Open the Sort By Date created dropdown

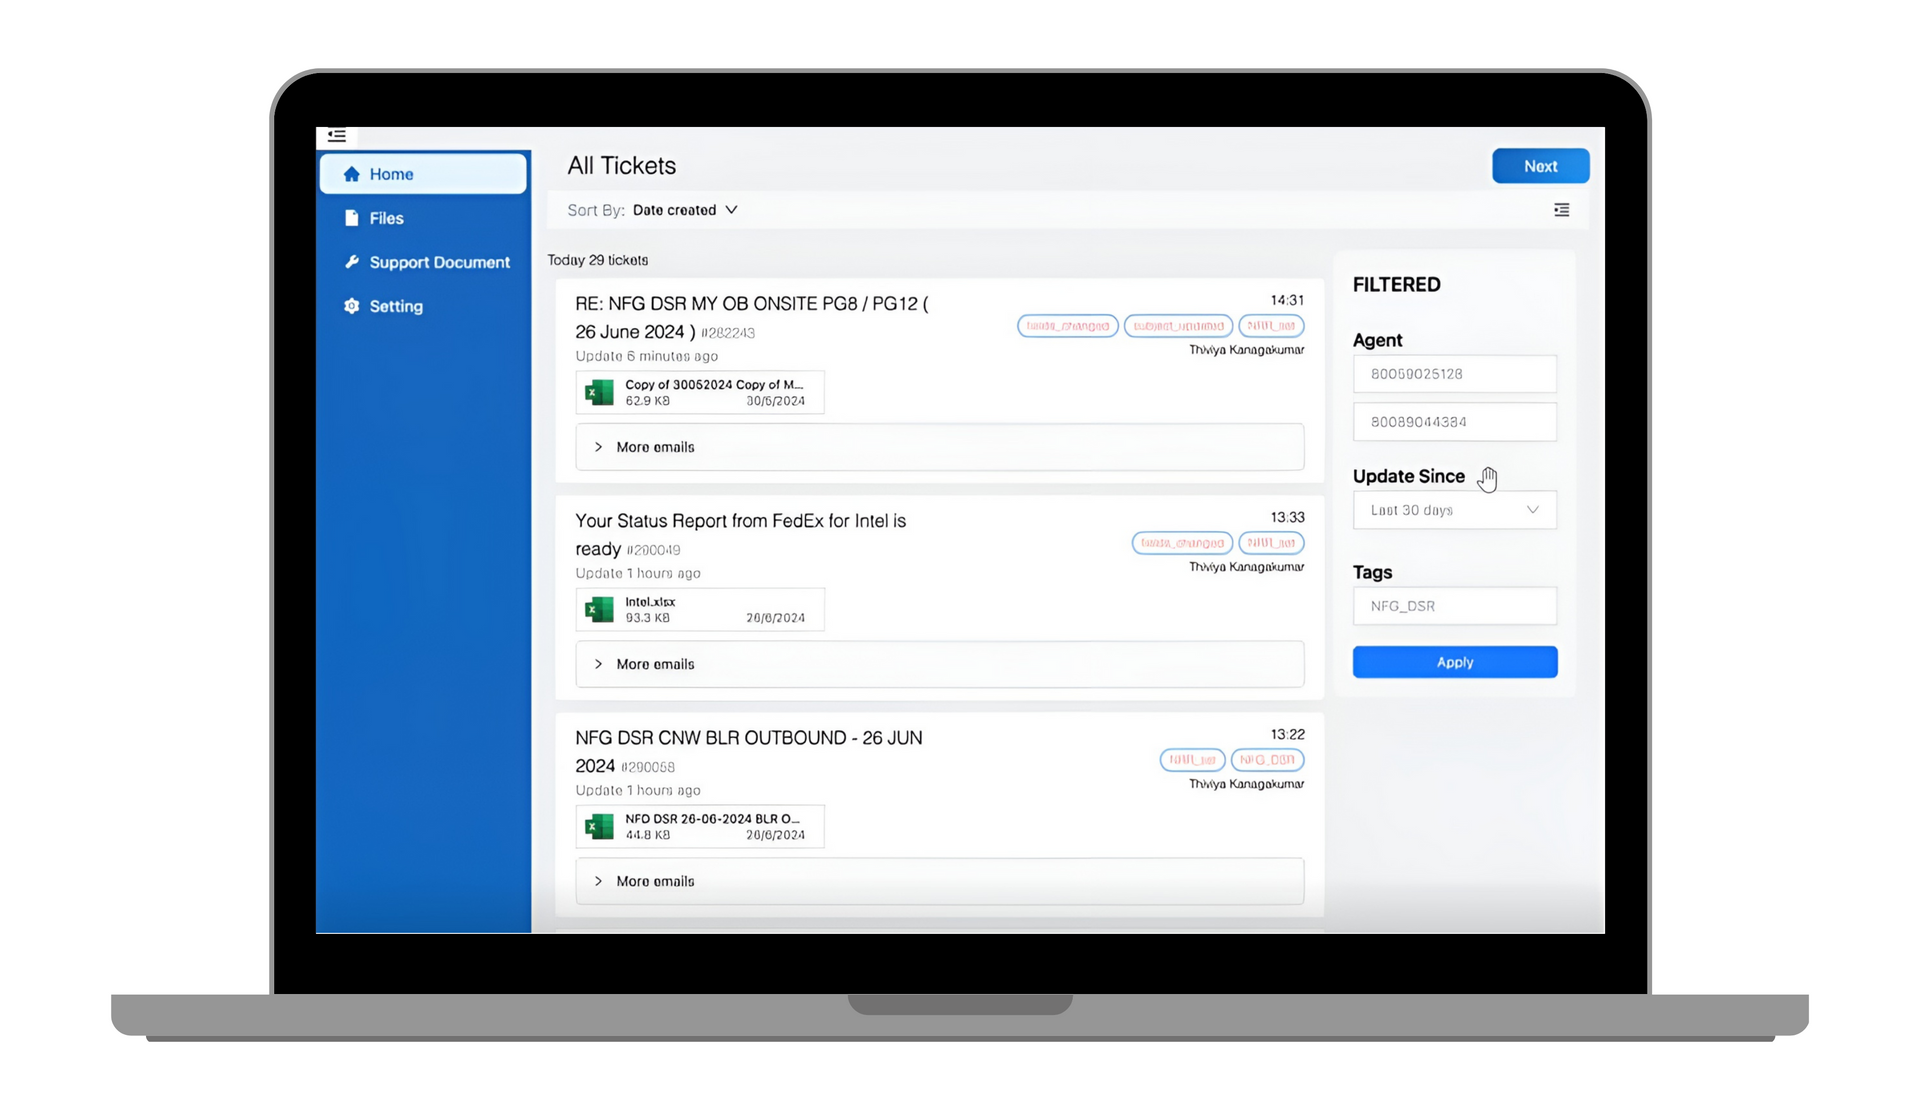tap(685, 210)
